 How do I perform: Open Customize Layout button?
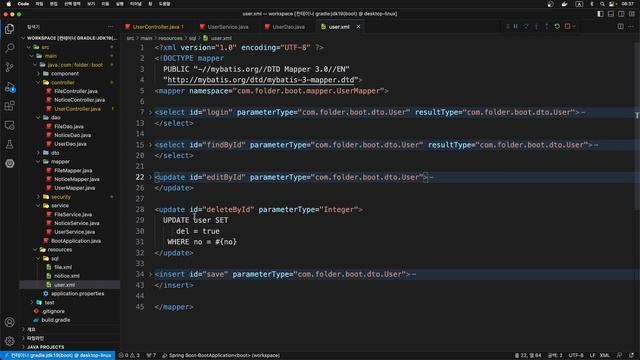coord(631,14)
